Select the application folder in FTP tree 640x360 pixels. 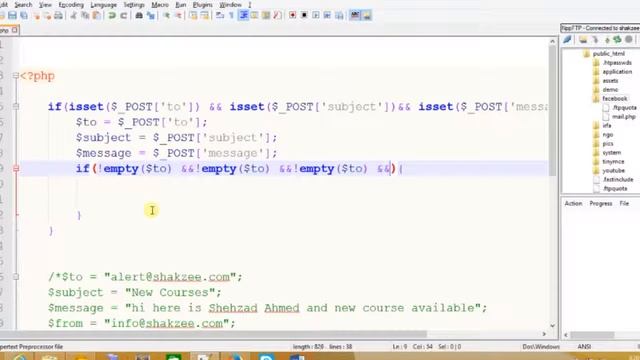click(617, 72)
